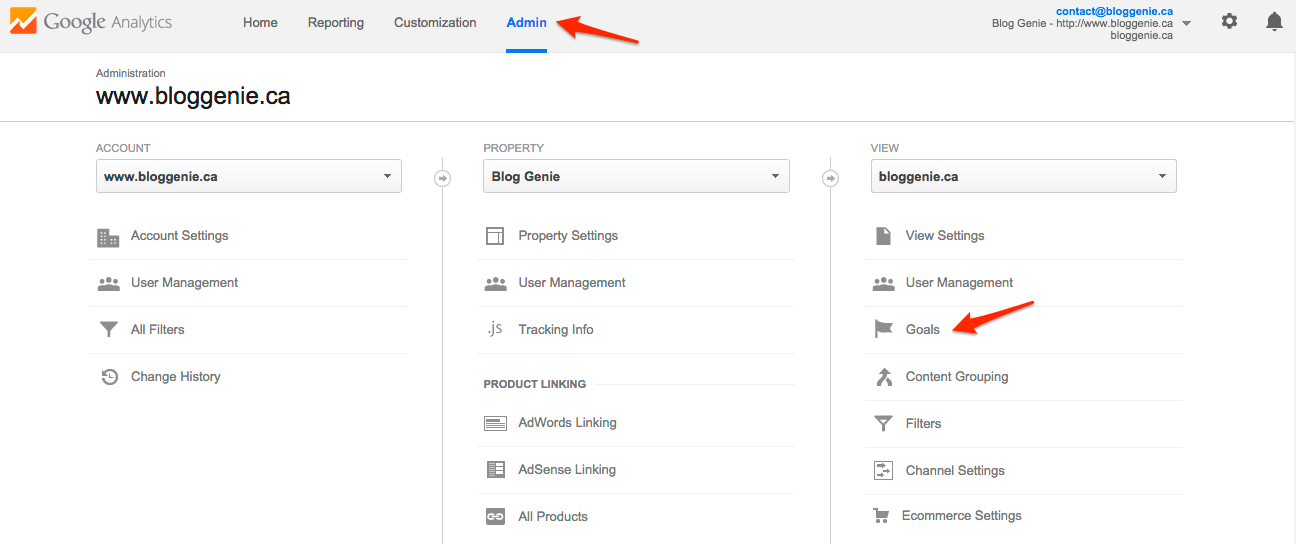Switch to the Reporting tab
The height and width of the screenshot is (544, 1296).
(336, 22)
